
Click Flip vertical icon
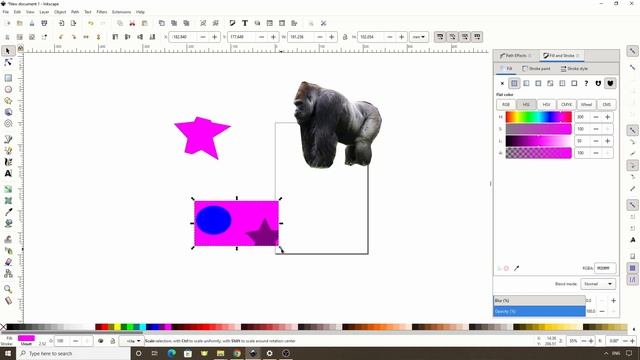coord(98,37)
